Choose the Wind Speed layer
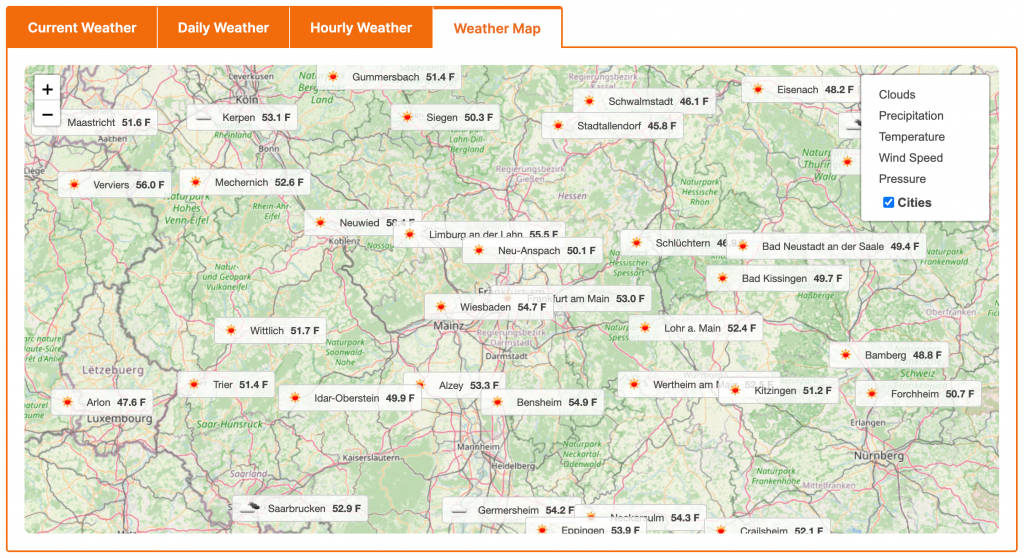Image resolution: width=1024 pixels, height=558 pixels. click(x=910, y=158)
